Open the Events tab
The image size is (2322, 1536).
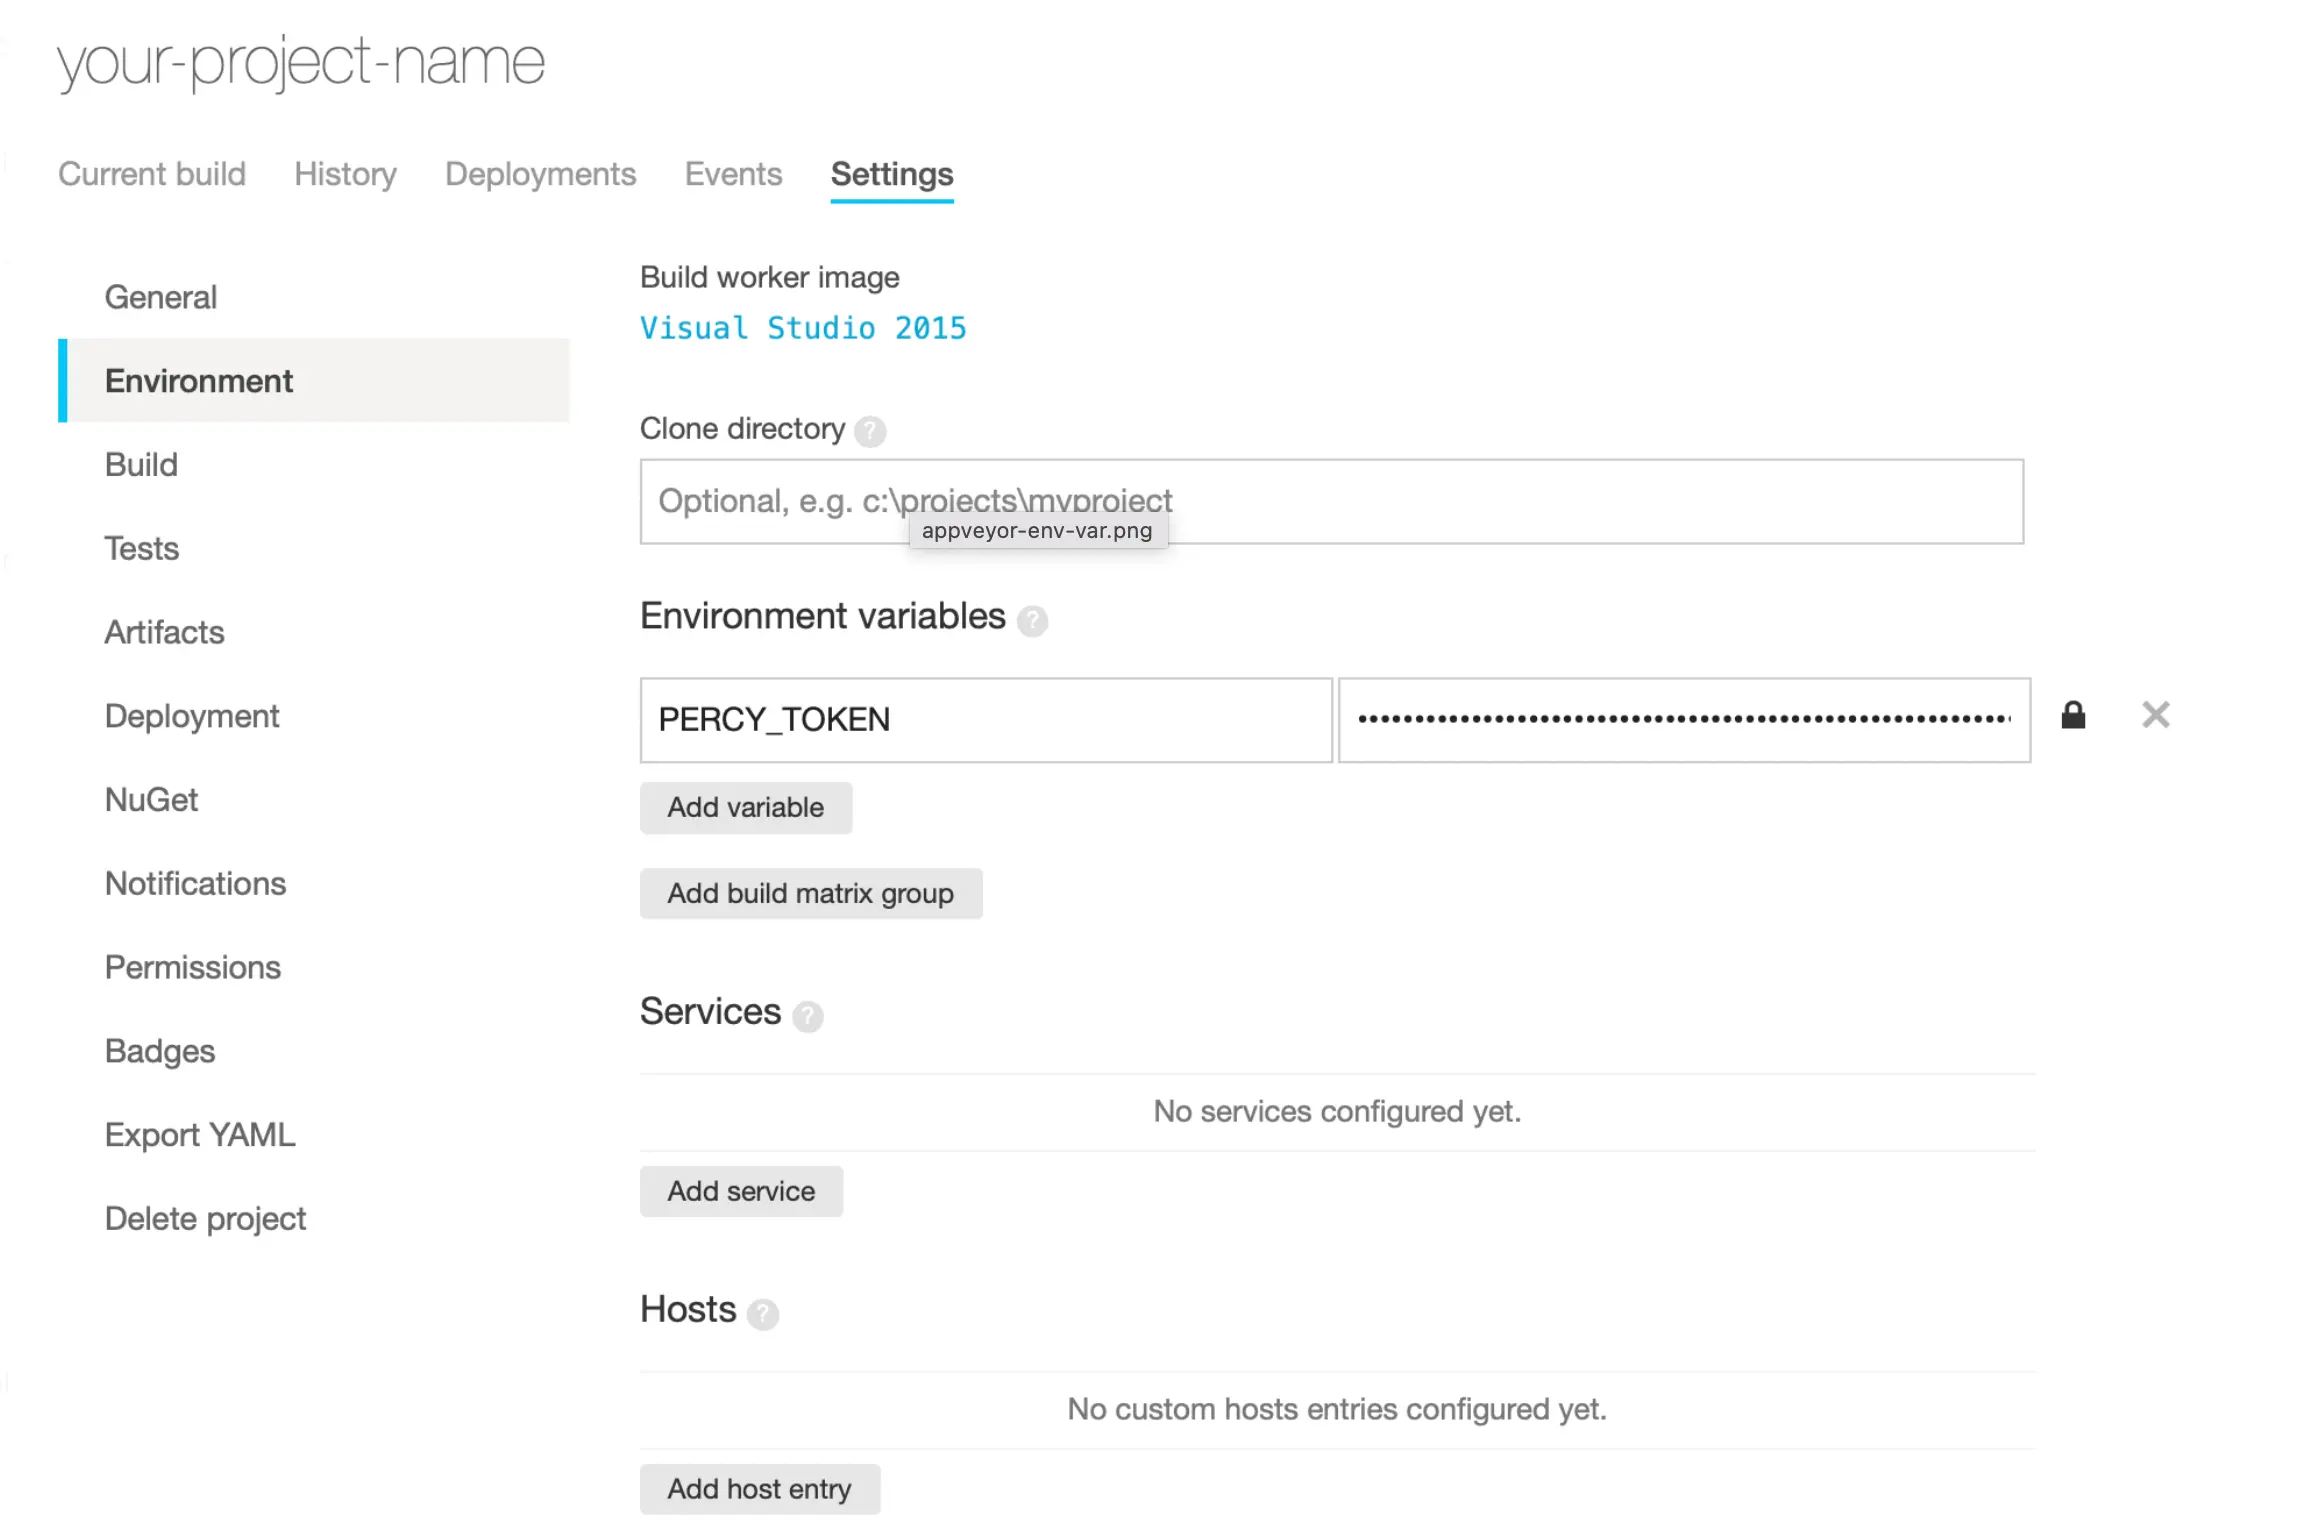click(x=733, y=174)
